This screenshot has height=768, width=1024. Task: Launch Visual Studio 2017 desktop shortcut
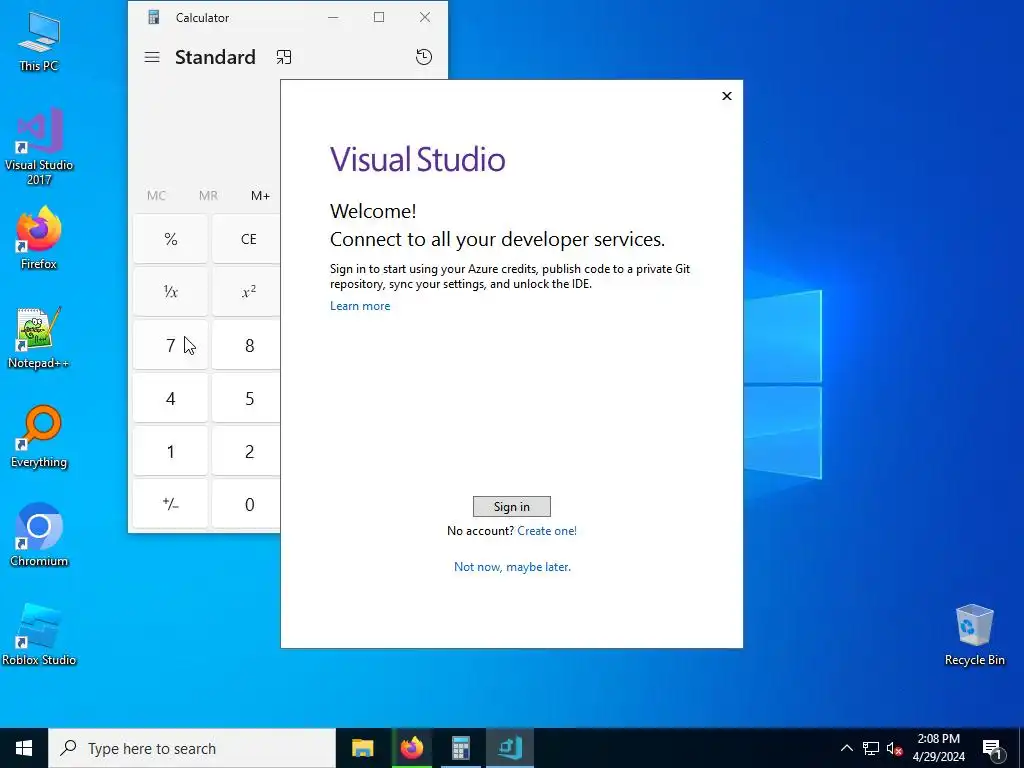click(39, 147)
